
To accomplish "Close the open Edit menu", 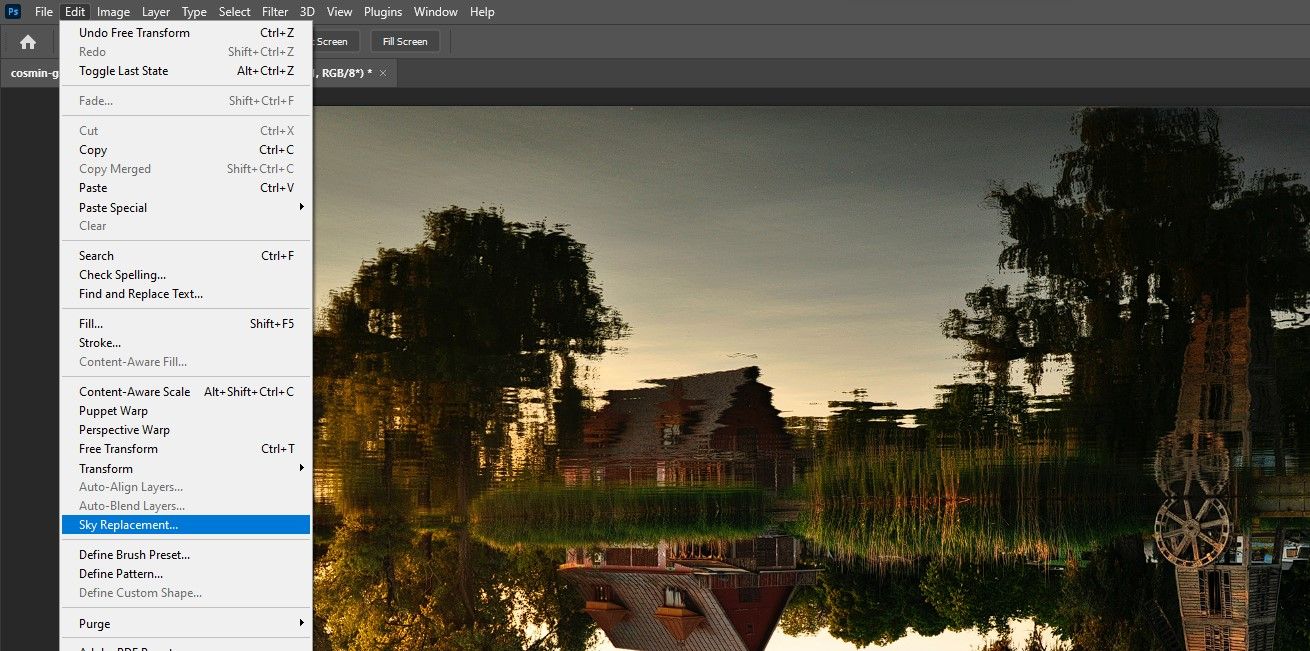I will (75, 12).
